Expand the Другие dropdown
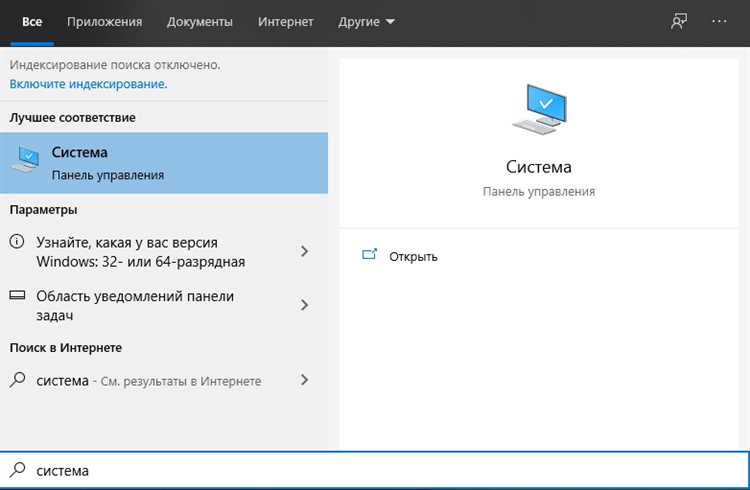This screenshot has height=490, width=750. coord(366,22)
